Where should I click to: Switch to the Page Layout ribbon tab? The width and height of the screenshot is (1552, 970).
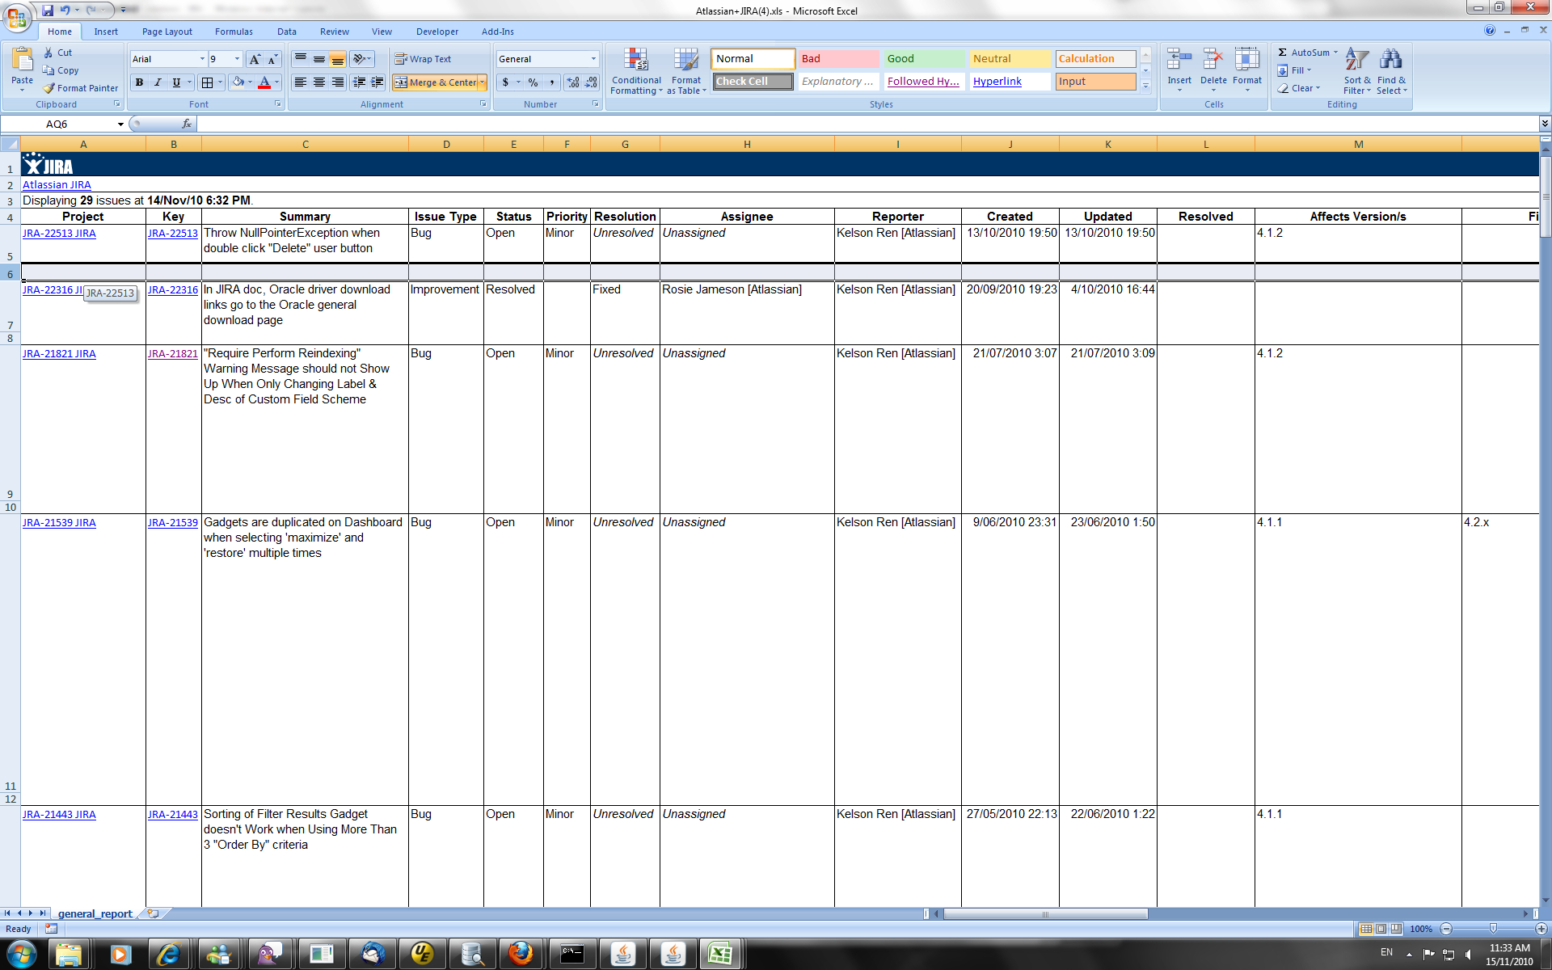(166, 31)
